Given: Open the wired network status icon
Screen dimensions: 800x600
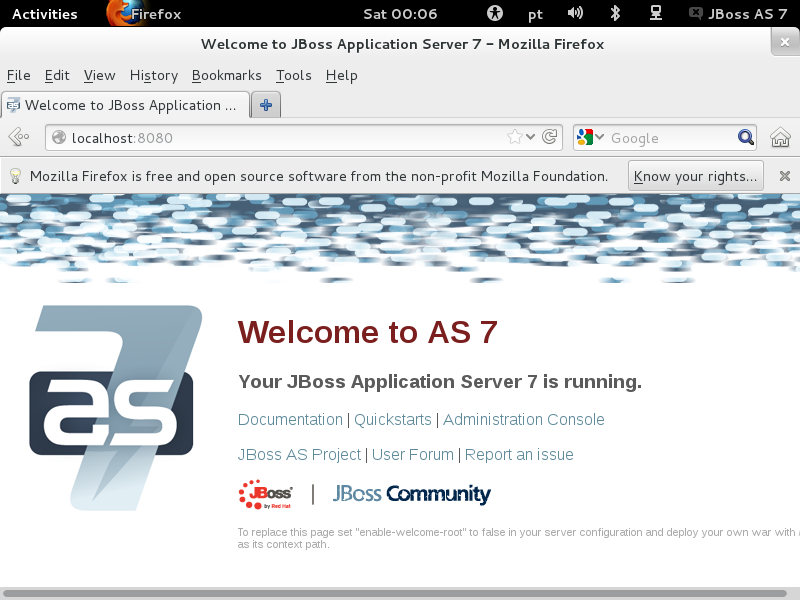Looking at the screenshot, I should click(x=656, y=13).
